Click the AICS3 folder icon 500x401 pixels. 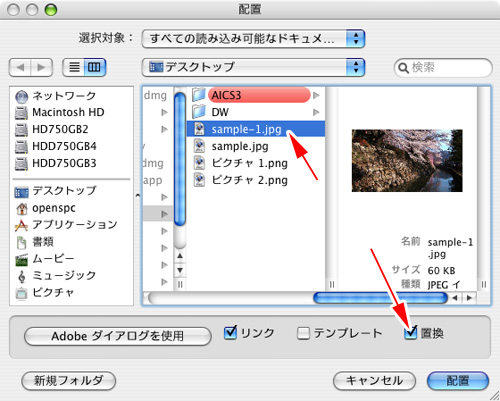tap(199, 95)
